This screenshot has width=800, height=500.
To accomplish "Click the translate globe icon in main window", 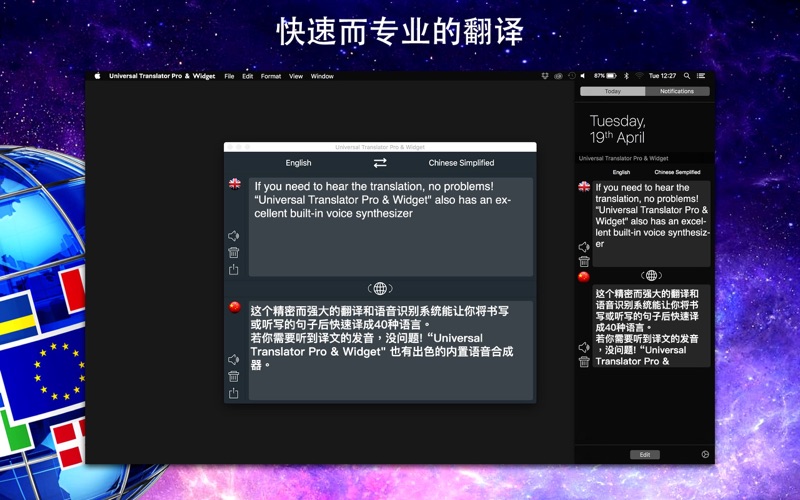I will pyautogui.click(x=380, y=288).
